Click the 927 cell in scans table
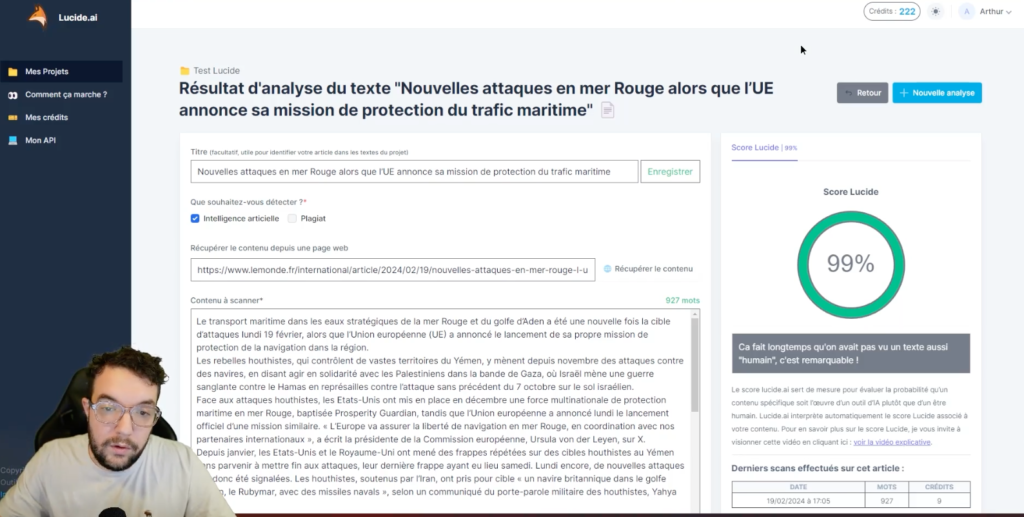 (x=886, y=500)
